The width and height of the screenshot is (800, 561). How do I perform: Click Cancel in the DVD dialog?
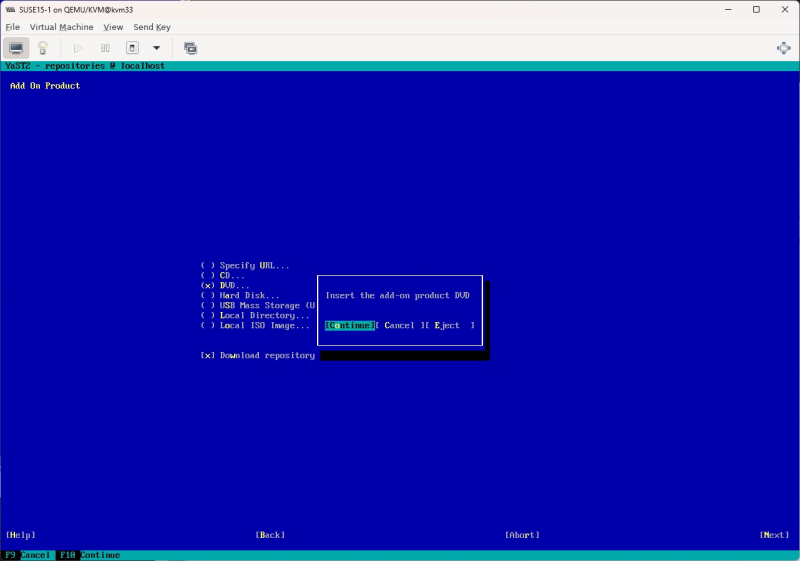click(399, 325)
